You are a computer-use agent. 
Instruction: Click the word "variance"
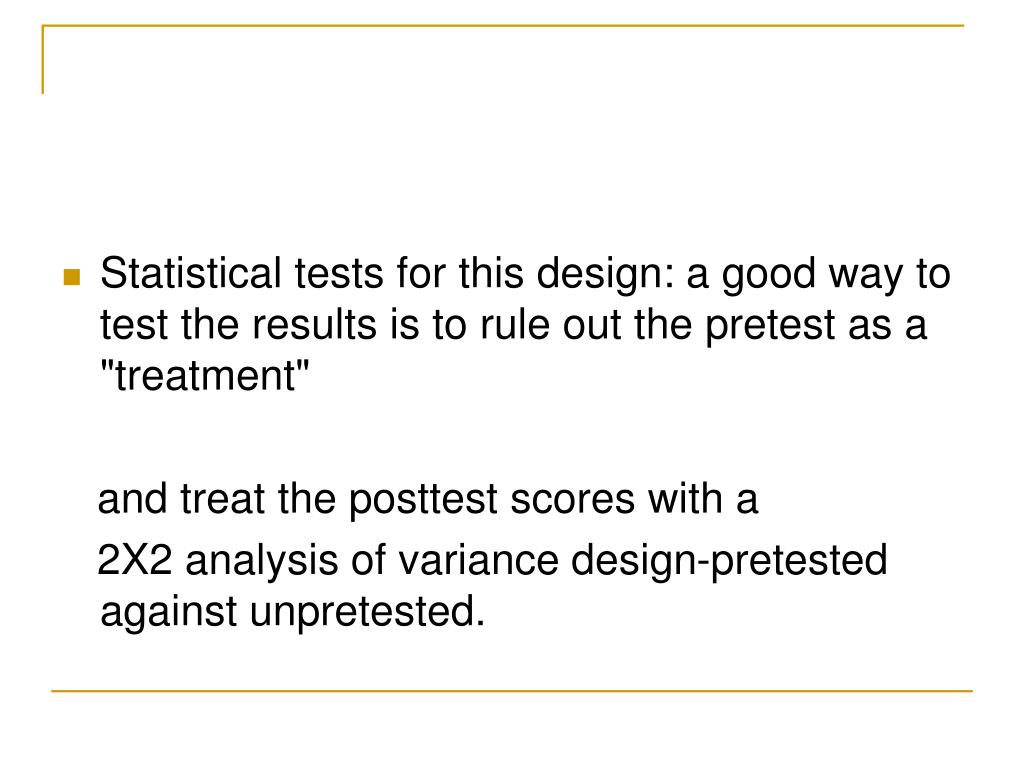click(479, 560)
